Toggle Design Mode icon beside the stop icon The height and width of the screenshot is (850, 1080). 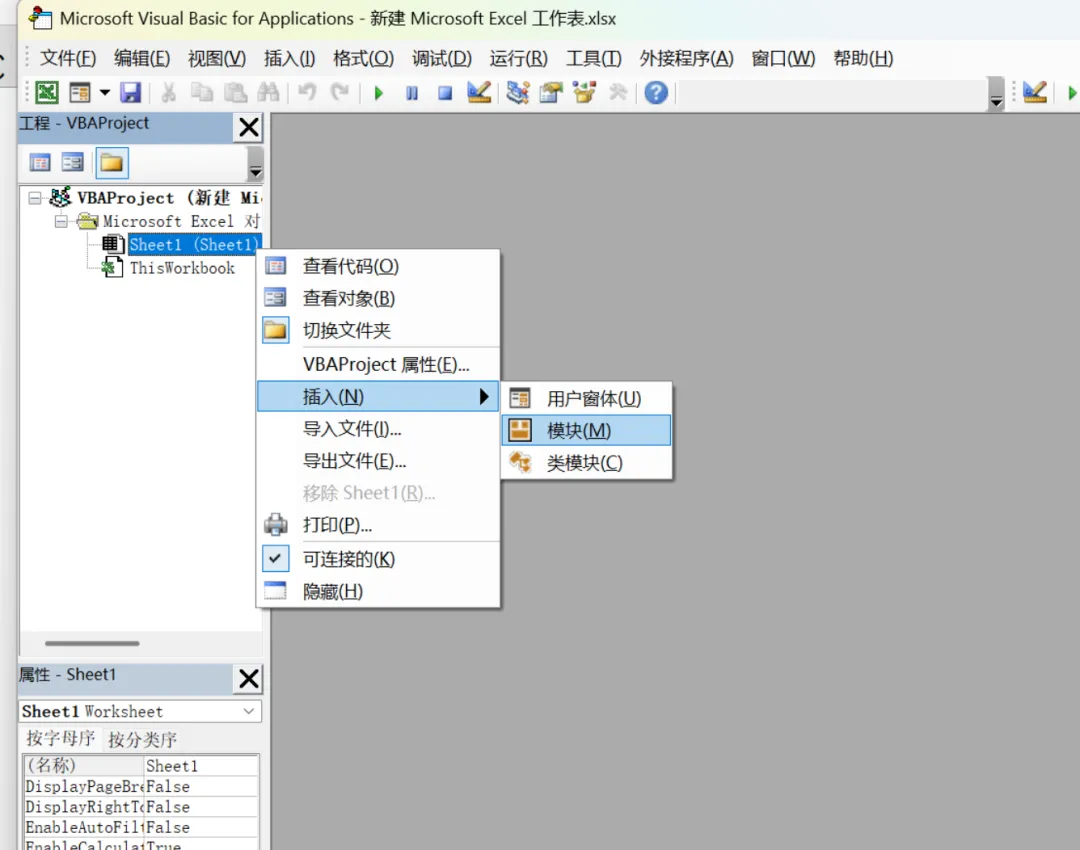tap(479, 92)
